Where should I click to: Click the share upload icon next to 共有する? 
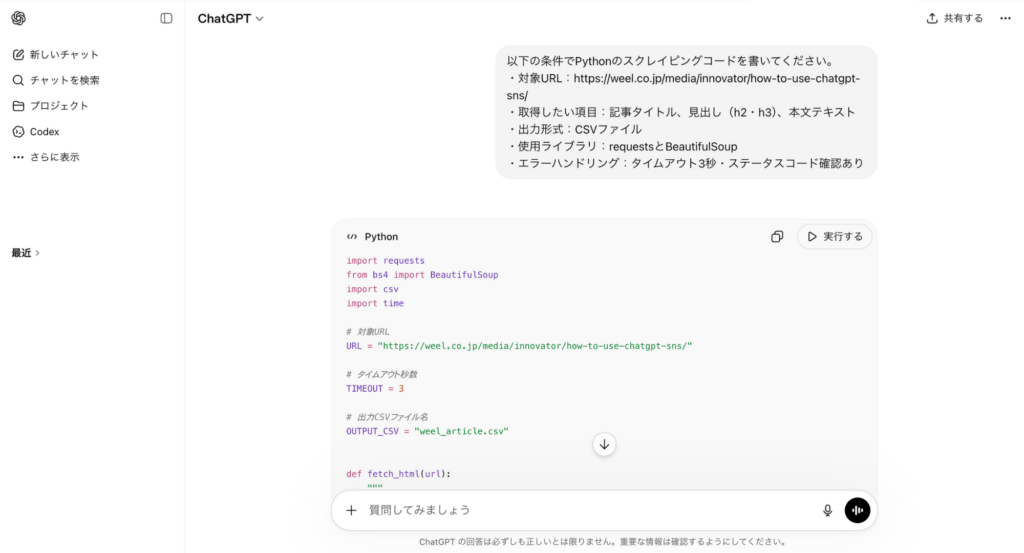[x=932, y=18]
